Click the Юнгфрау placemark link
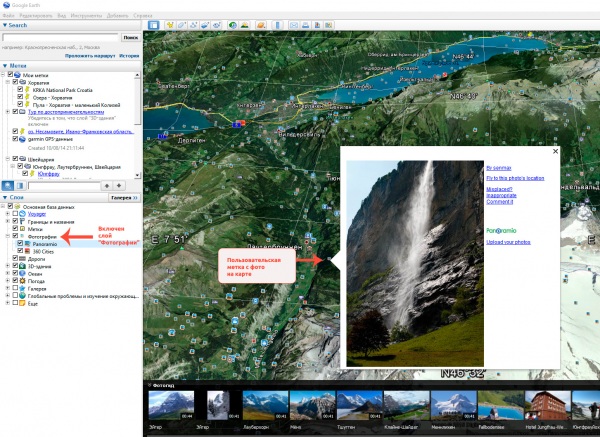Image resolution: width=600 pixels, height=437 pixels. tap(49, 174)
